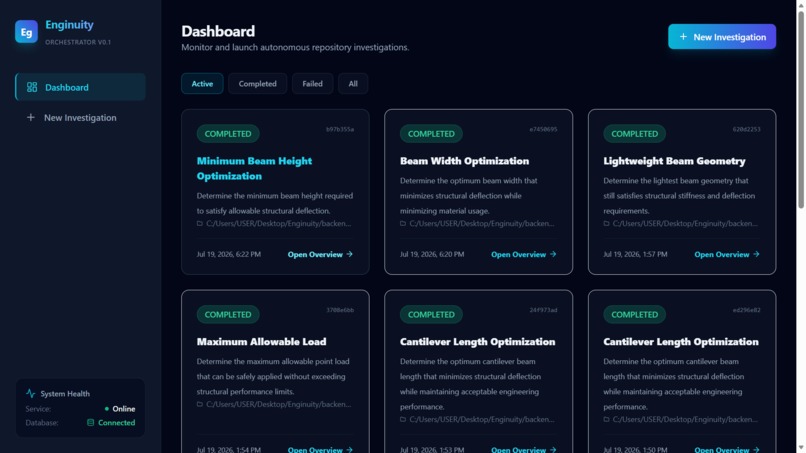Click folder icon on Beam Width Optimization card

point(403,223)
